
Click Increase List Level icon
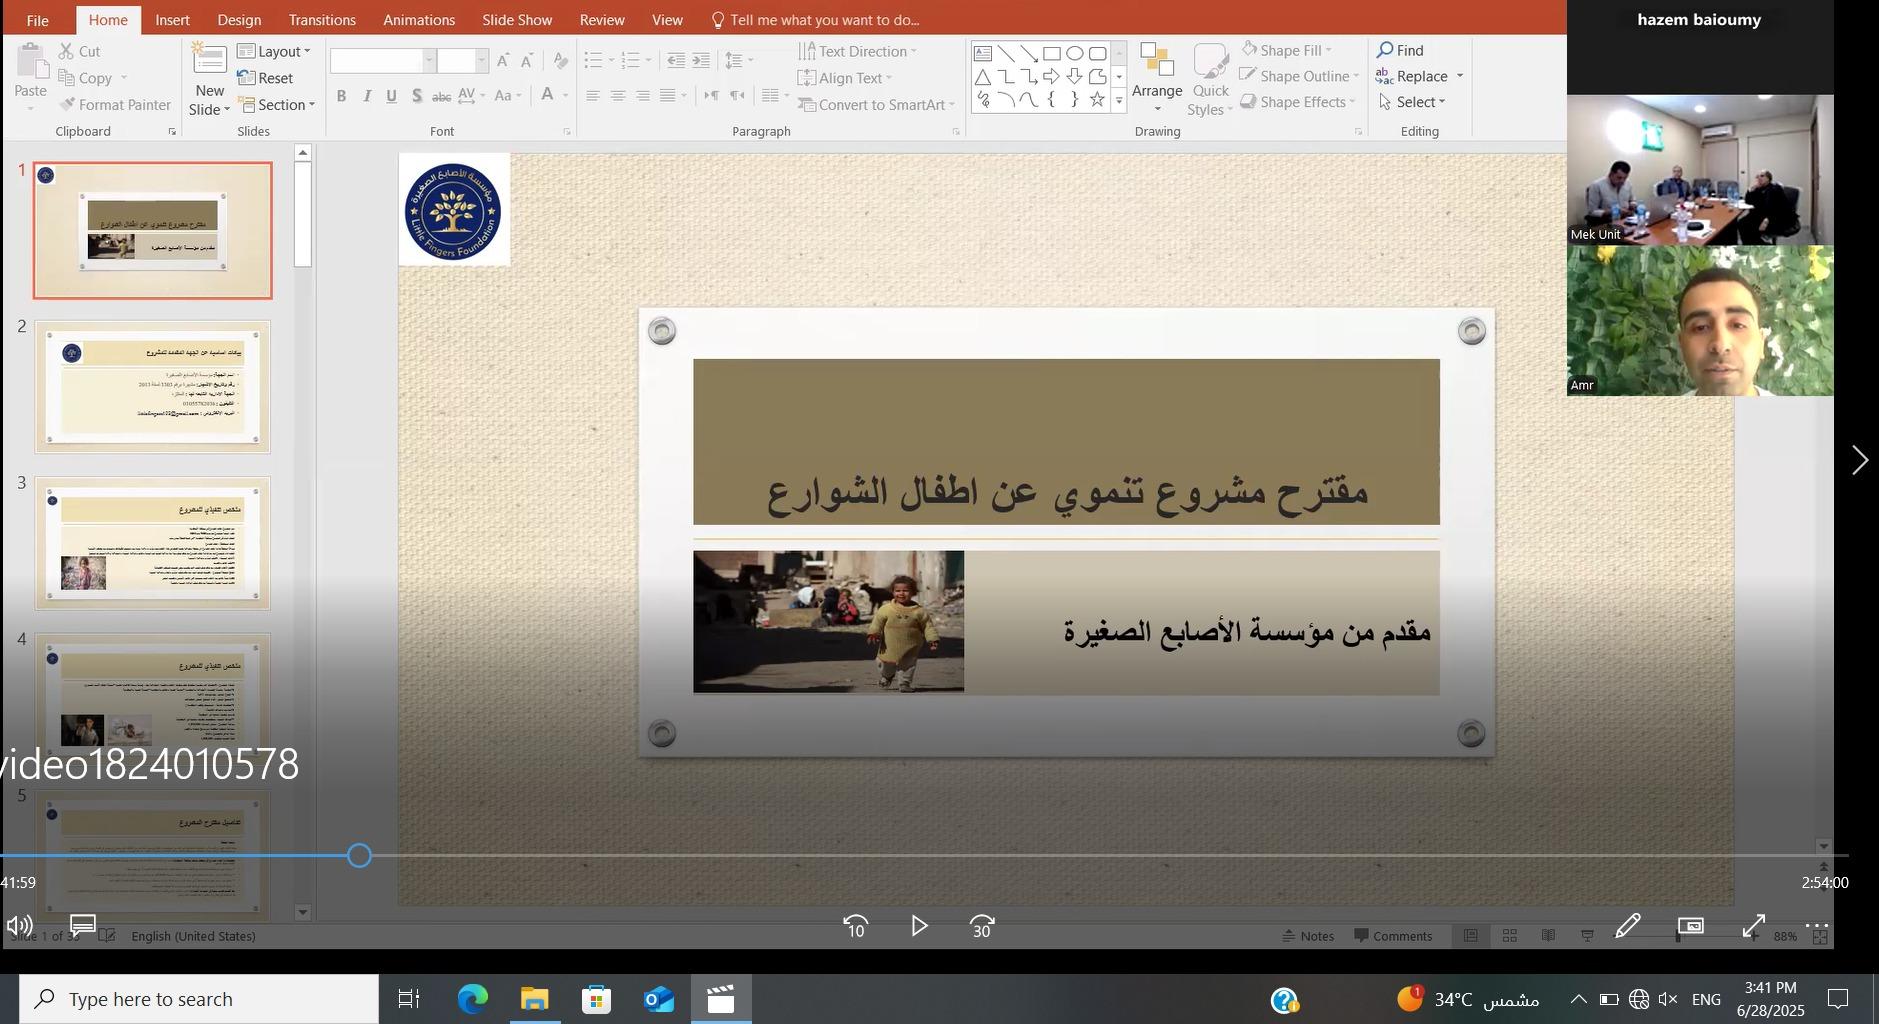tap(701, 61)
